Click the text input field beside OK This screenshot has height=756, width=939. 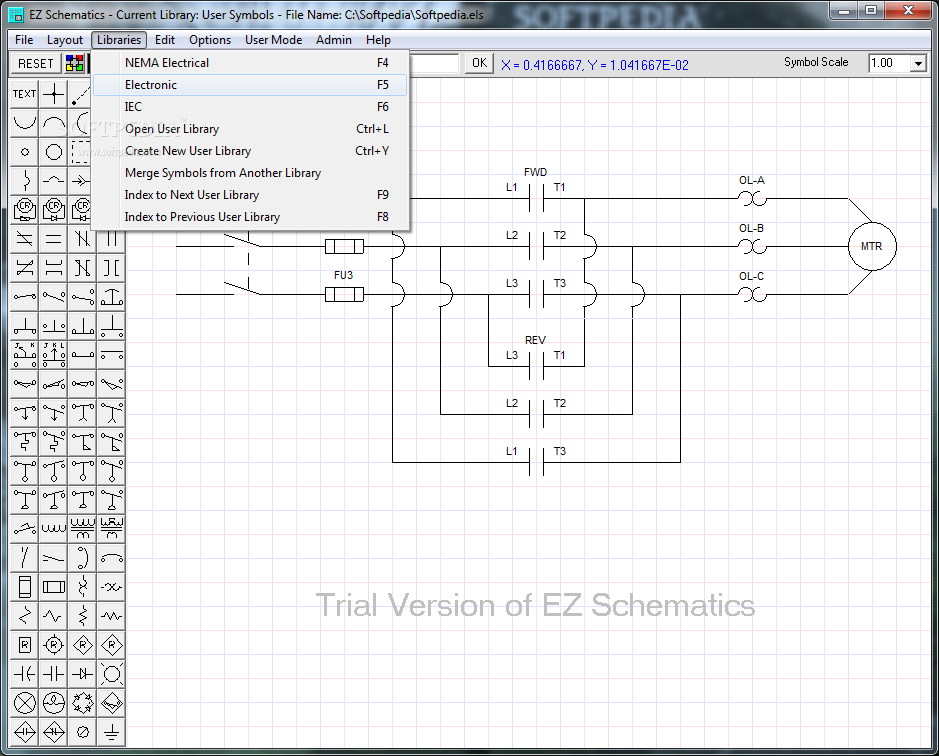click(x=435, y=63)
